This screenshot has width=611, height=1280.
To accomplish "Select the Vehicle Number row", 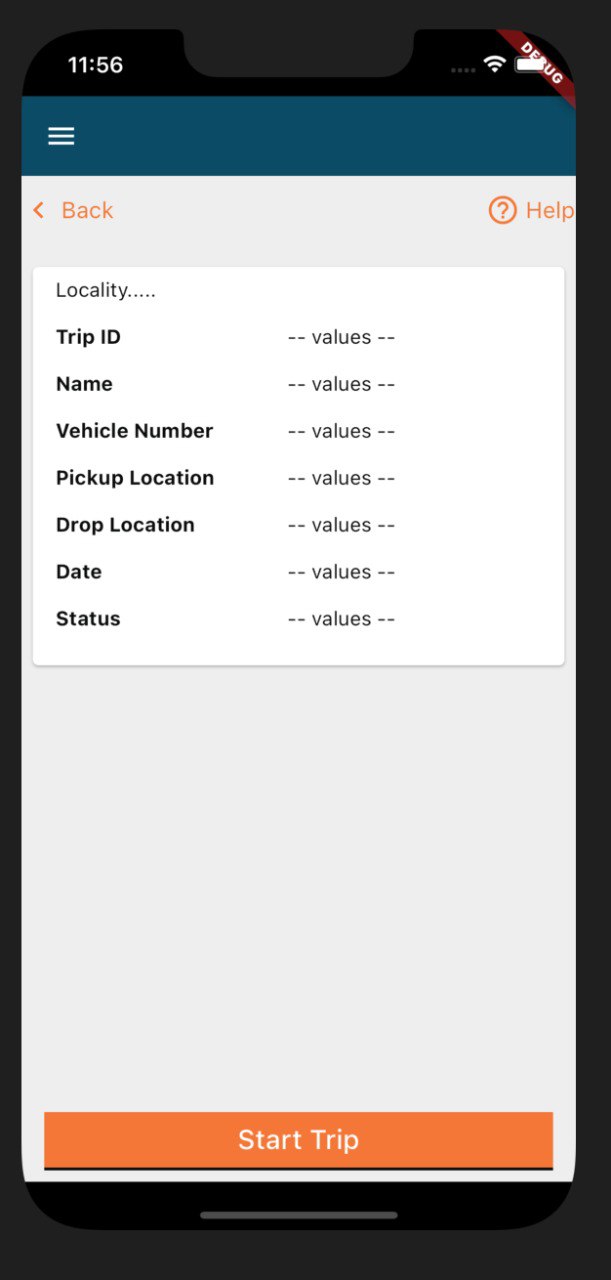I will coord(341,431).
